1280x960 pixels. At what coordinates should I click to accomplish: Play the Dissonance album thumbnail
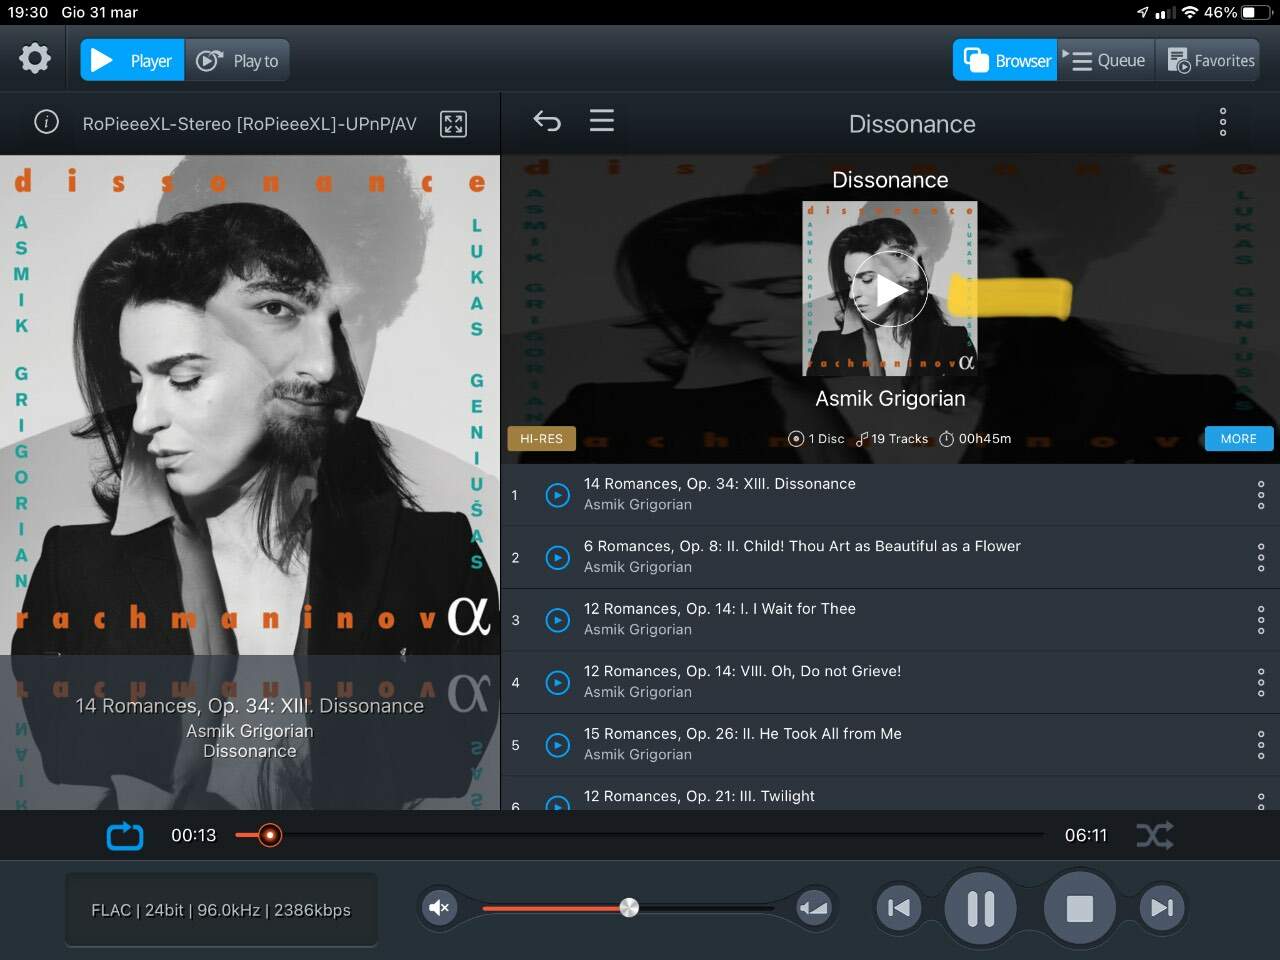890,289
